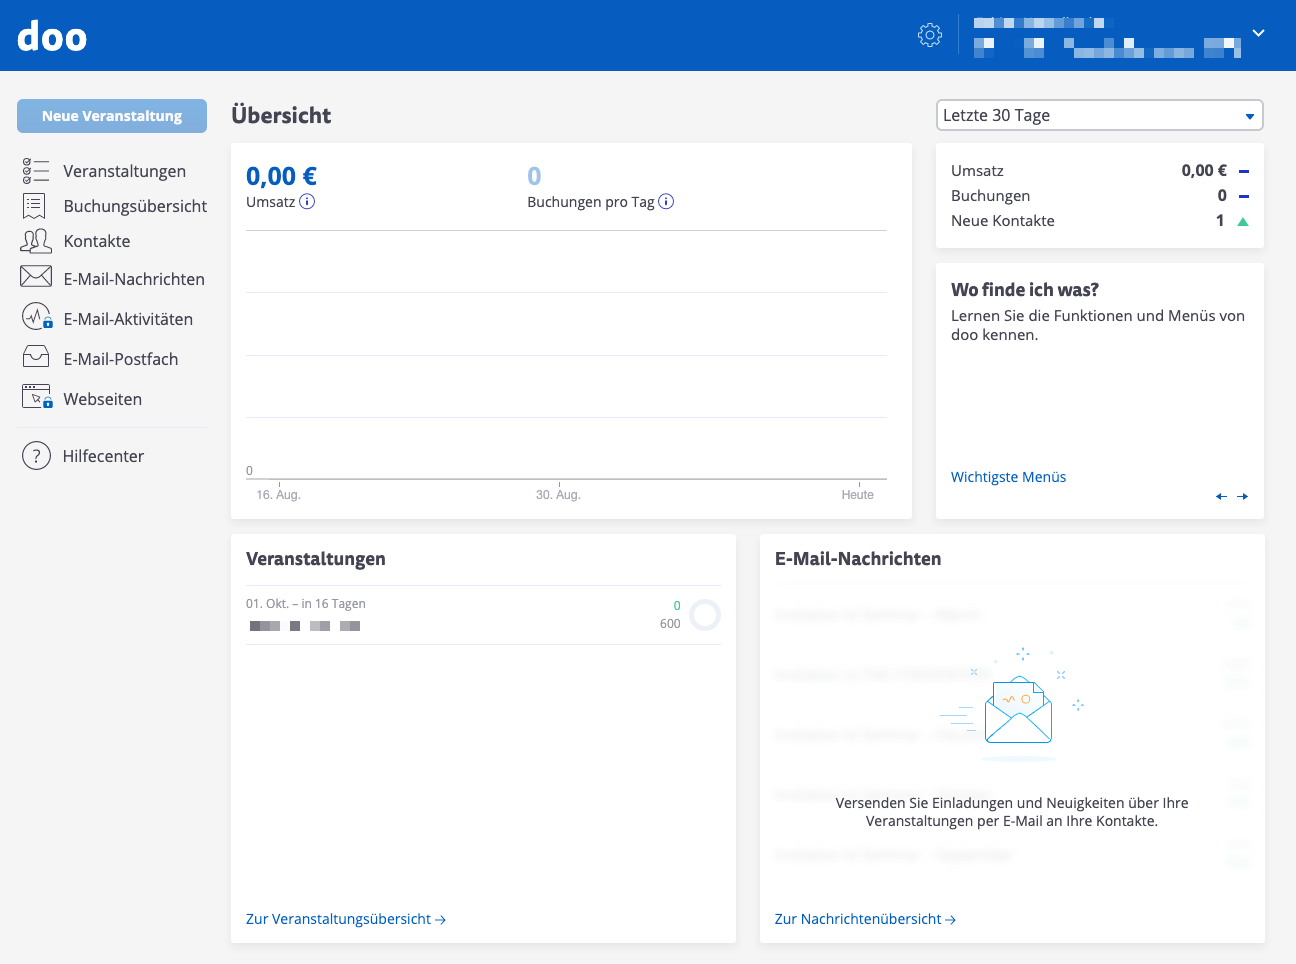
Task: Click the Hilfecenter question mark icon
Action: click(x=36, y=456)
